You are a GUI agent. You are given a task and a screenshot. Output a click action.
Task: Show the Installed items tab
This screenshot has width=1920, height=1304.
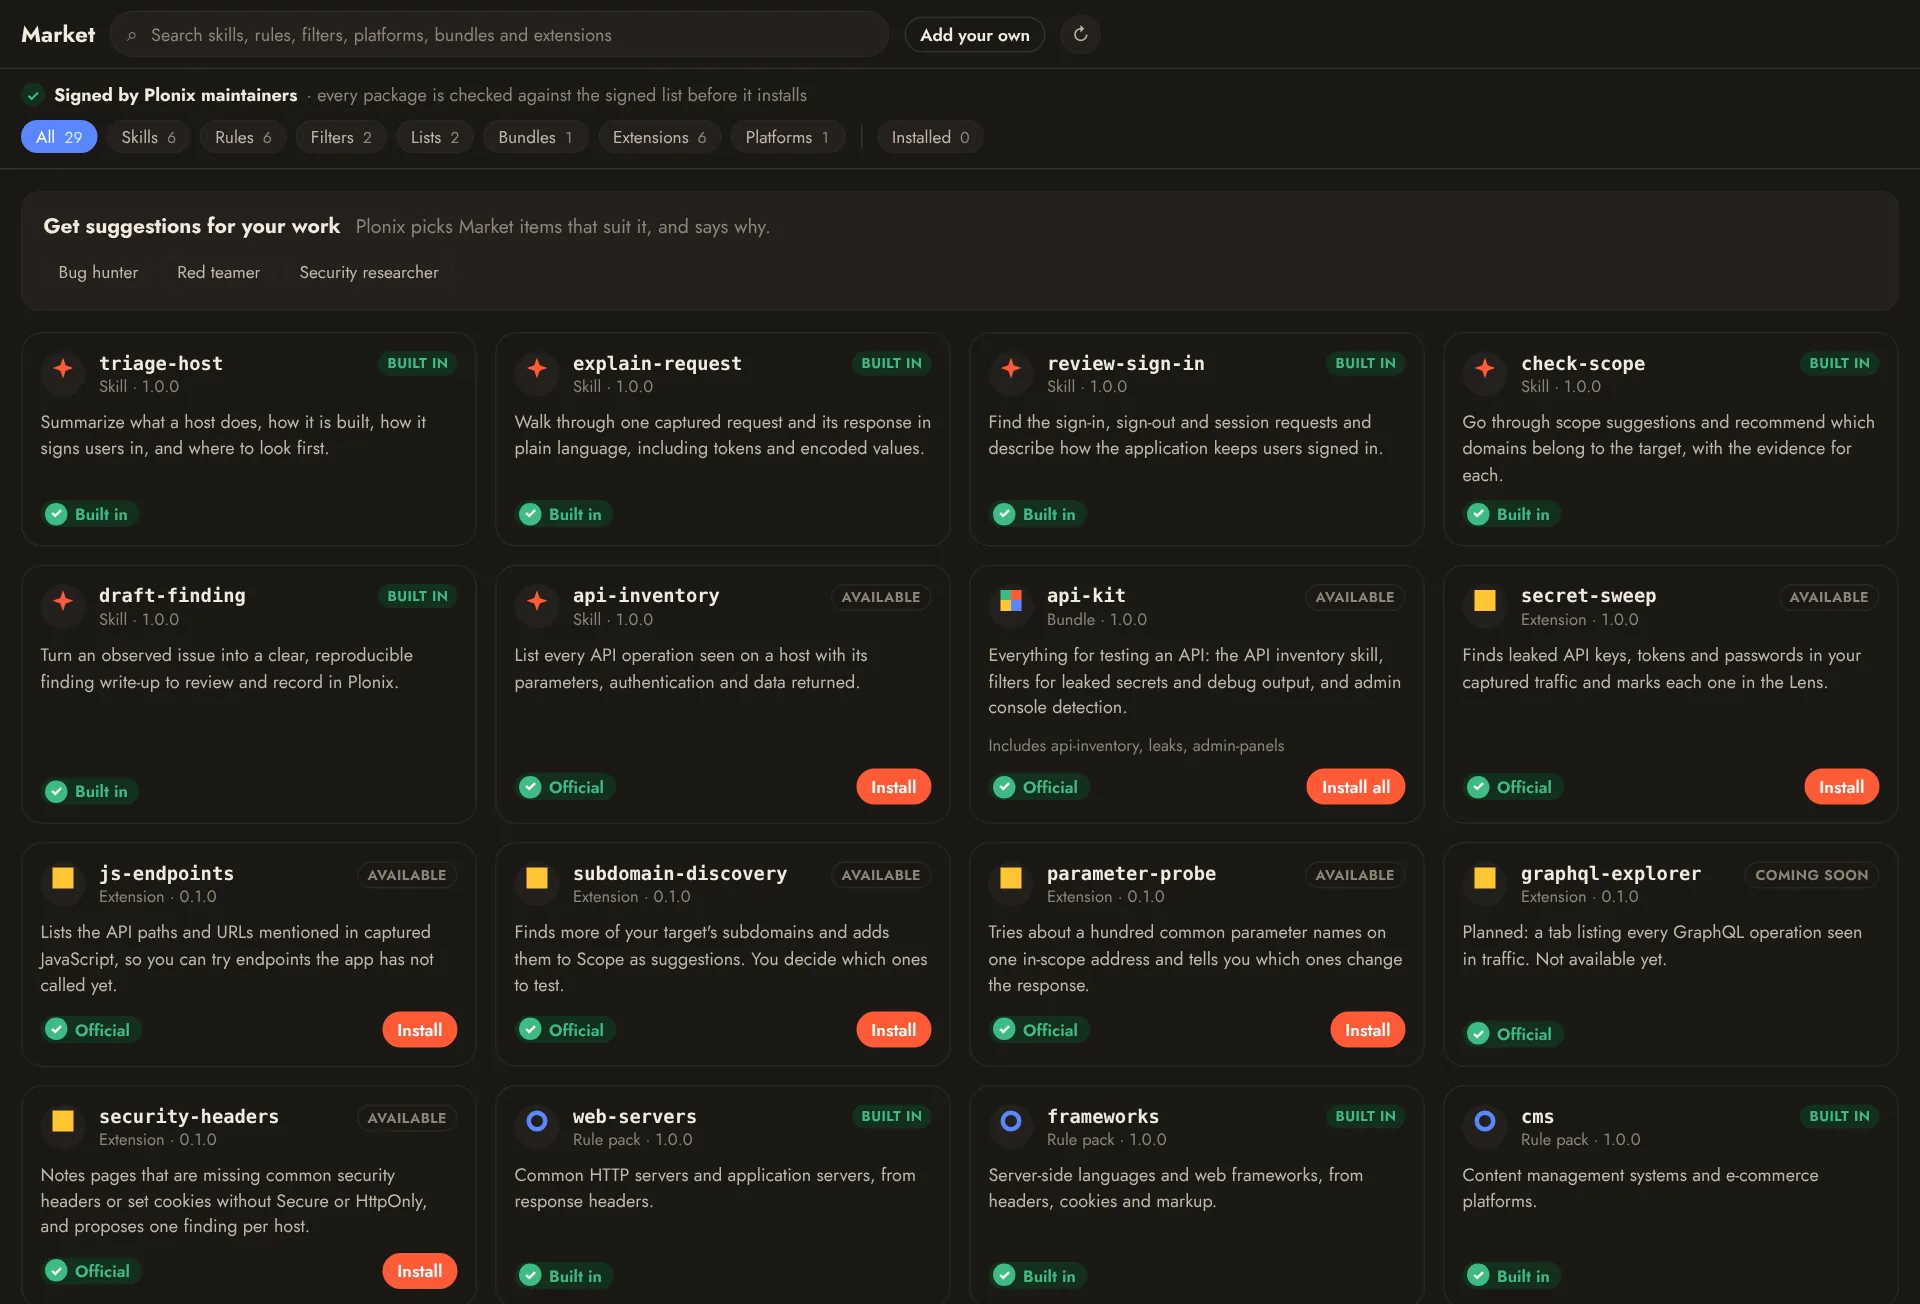[930, 137]
